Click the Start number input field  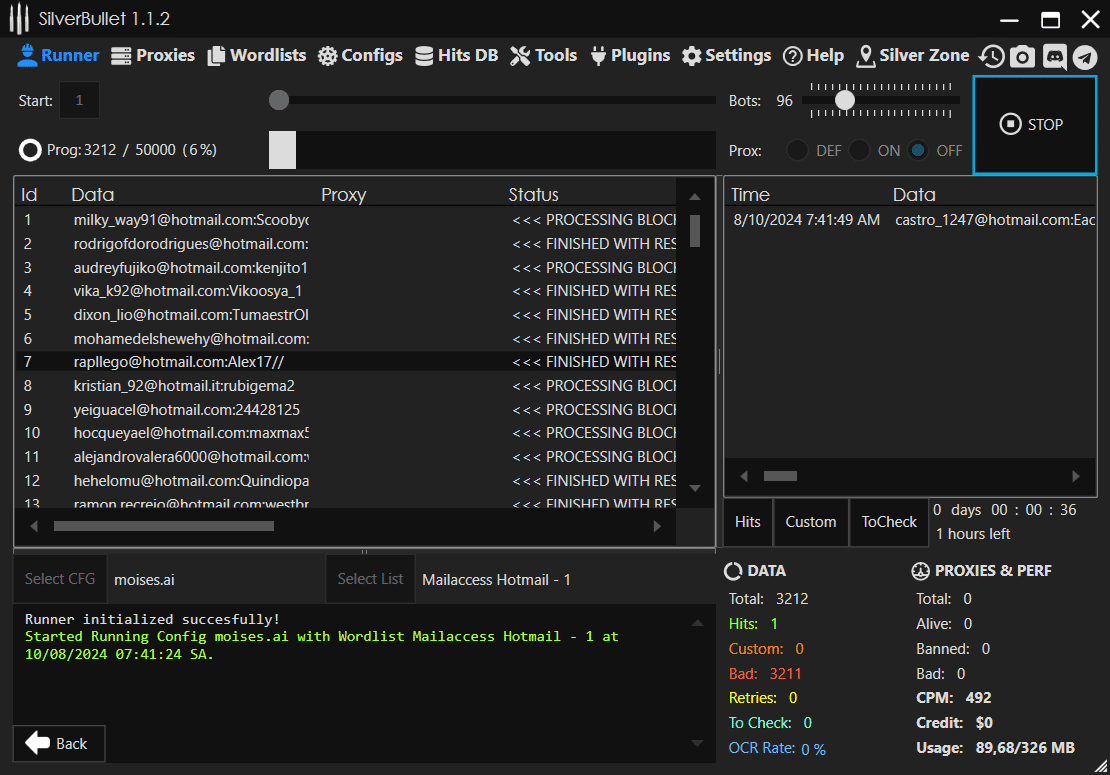[80, 100]
